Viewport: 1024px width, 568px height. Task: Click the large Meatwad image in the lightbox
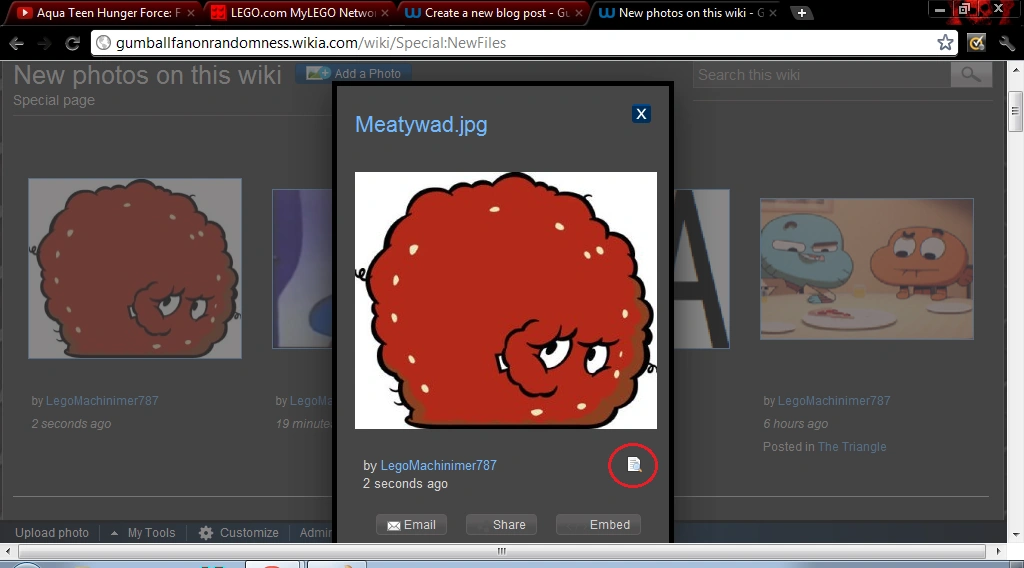click(x=505, y=300)
